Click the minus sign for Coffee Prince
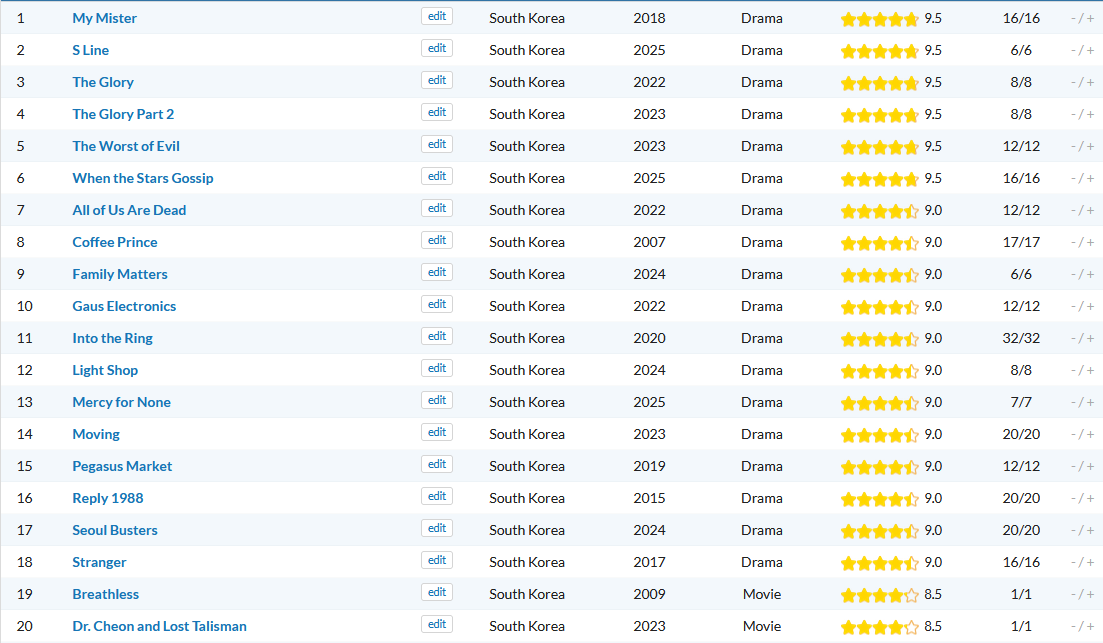The width and height of the screenshot is (1103, 643). click(1073, 242)
